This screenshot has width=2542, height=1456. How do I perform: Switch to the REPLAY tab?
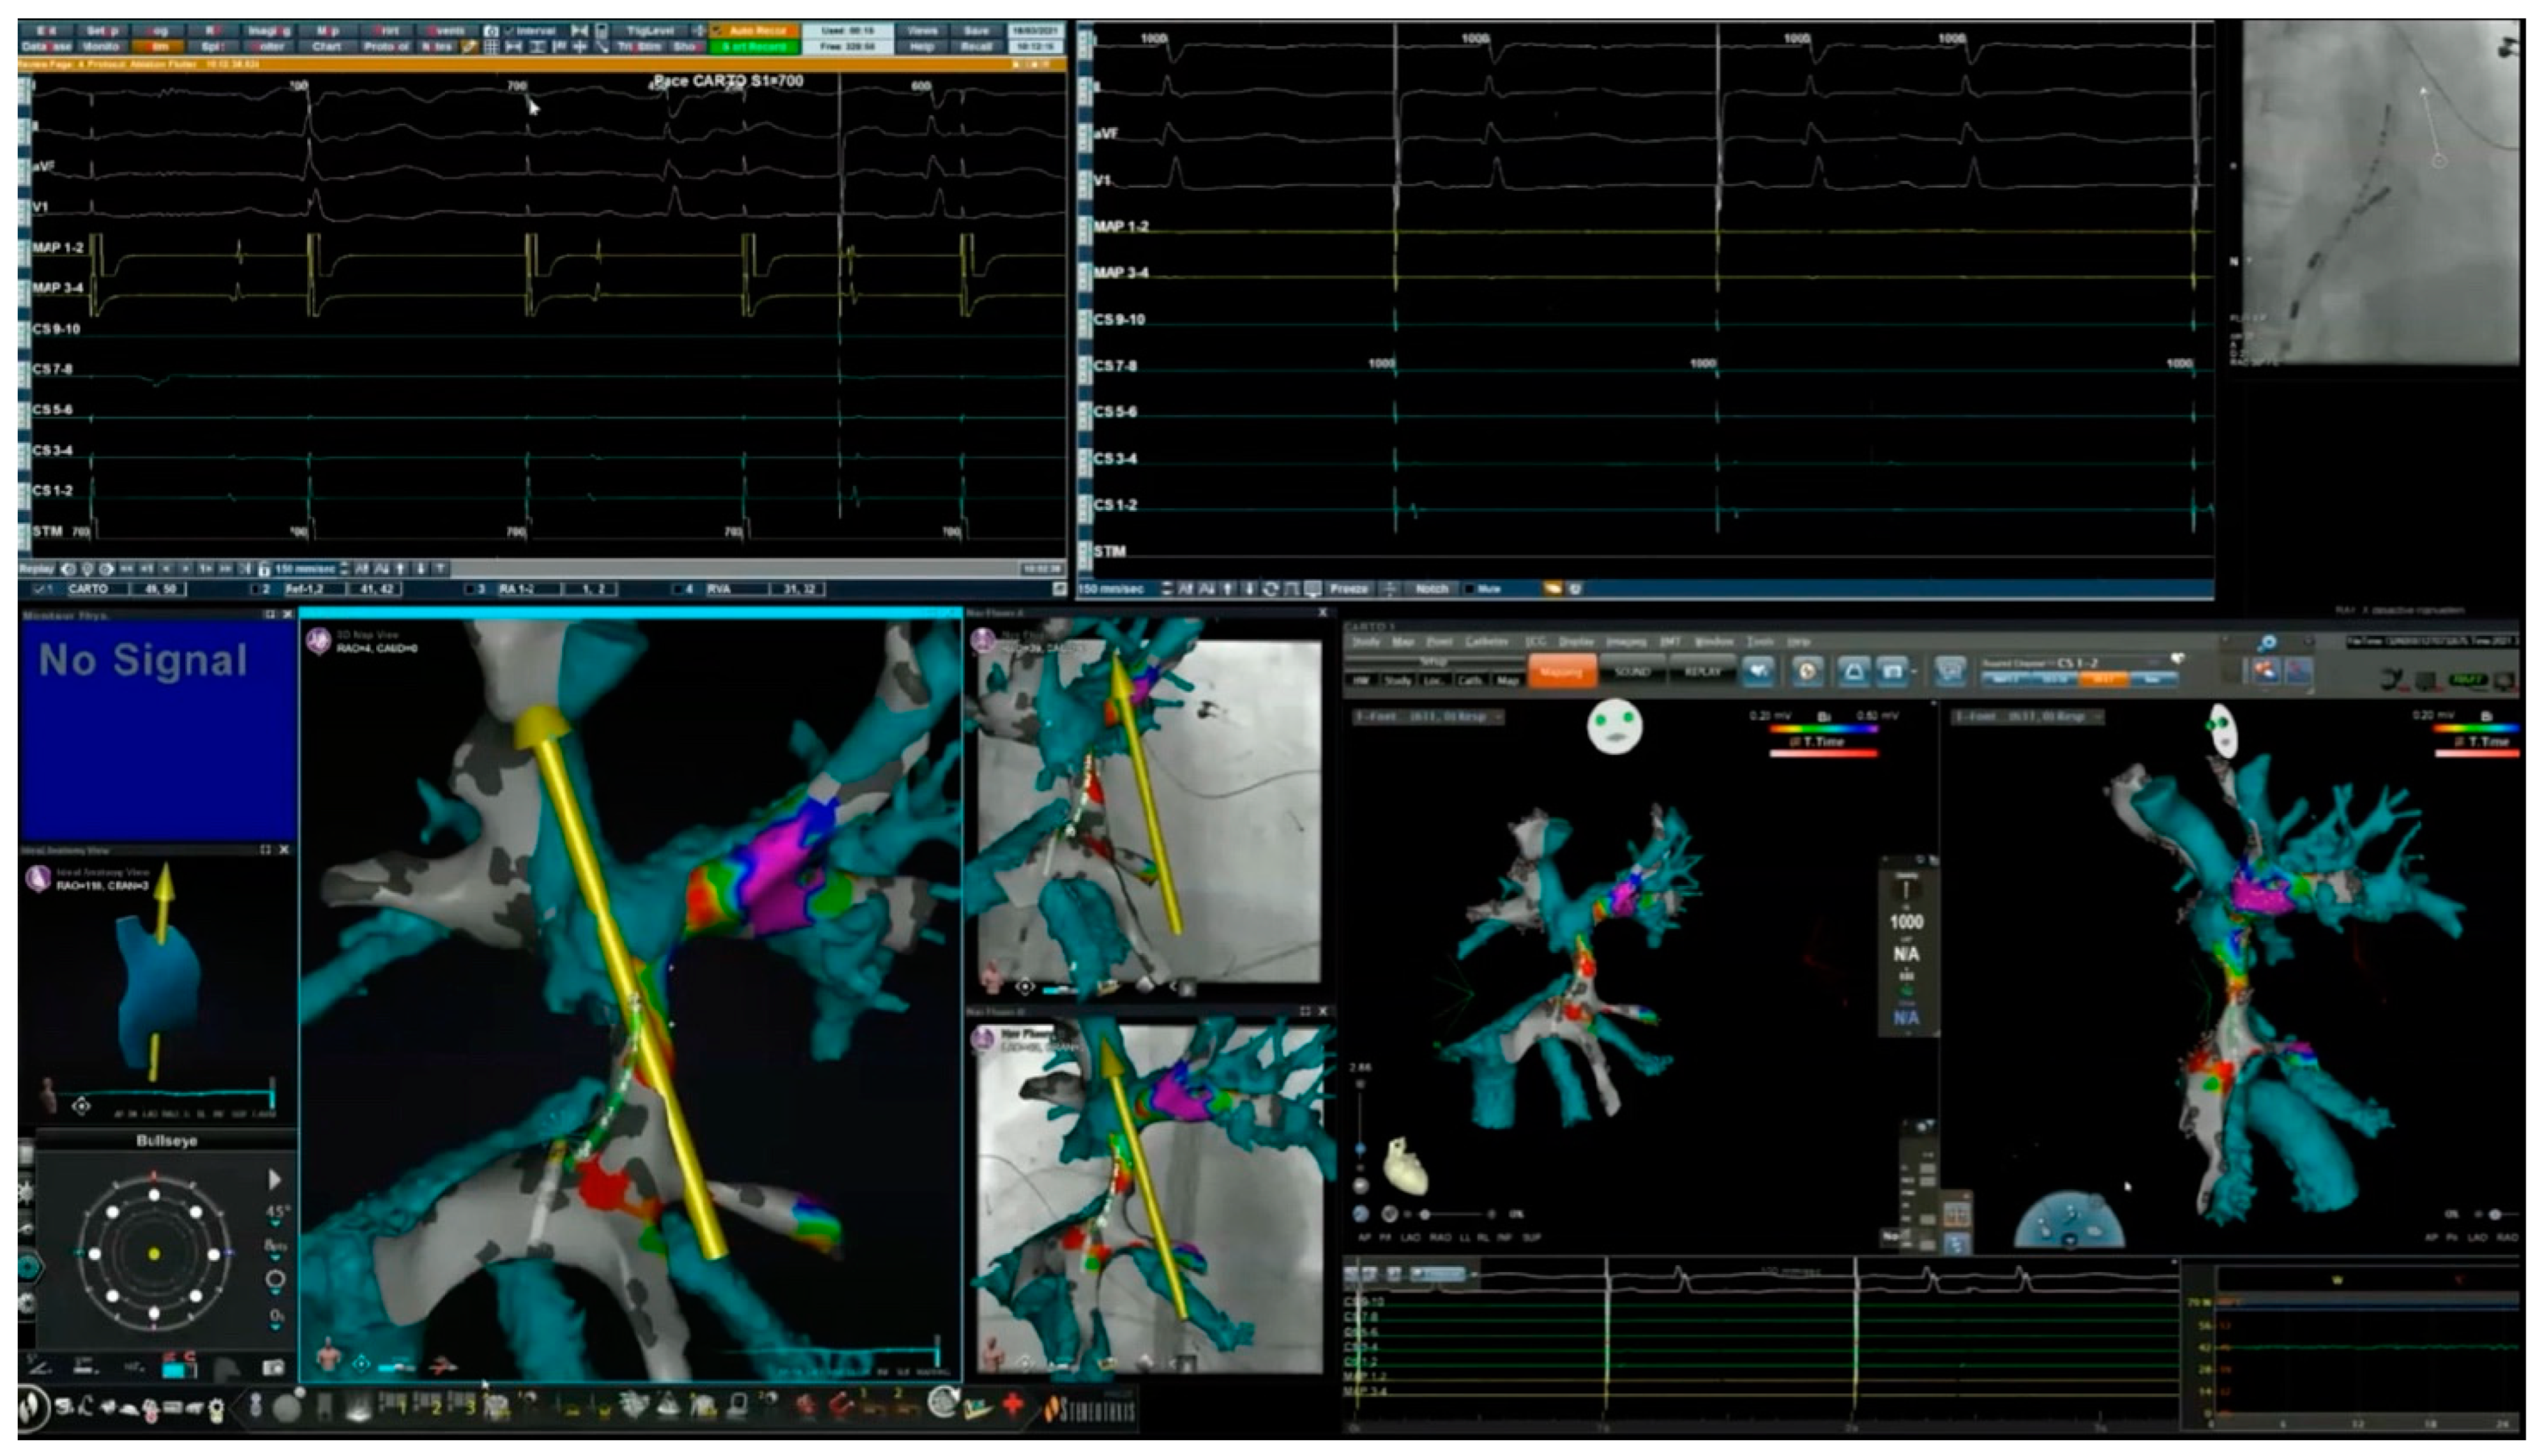click(1702, 671)
